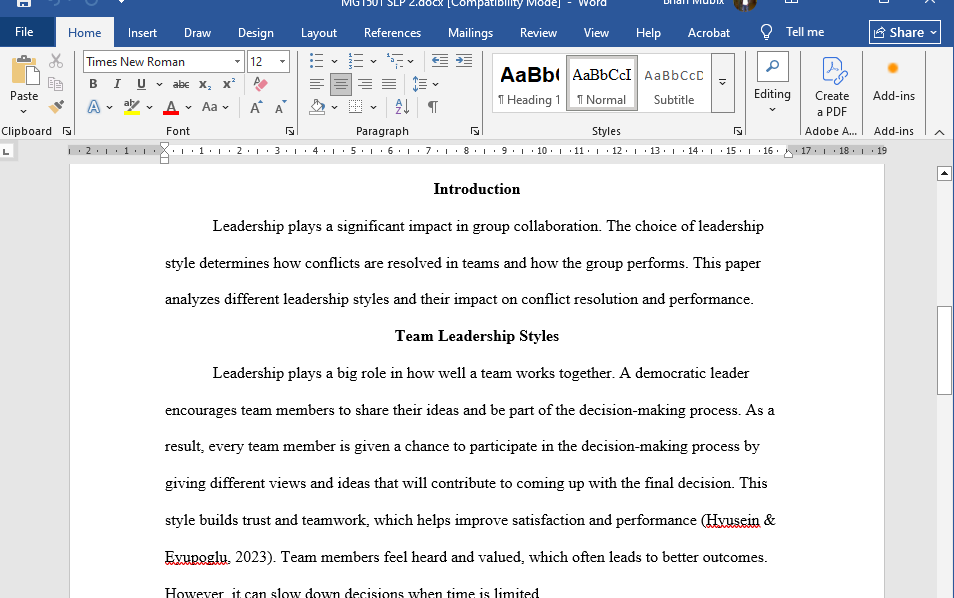Switch to the Insert tab
Screen dimensions: 954x598
142,33
